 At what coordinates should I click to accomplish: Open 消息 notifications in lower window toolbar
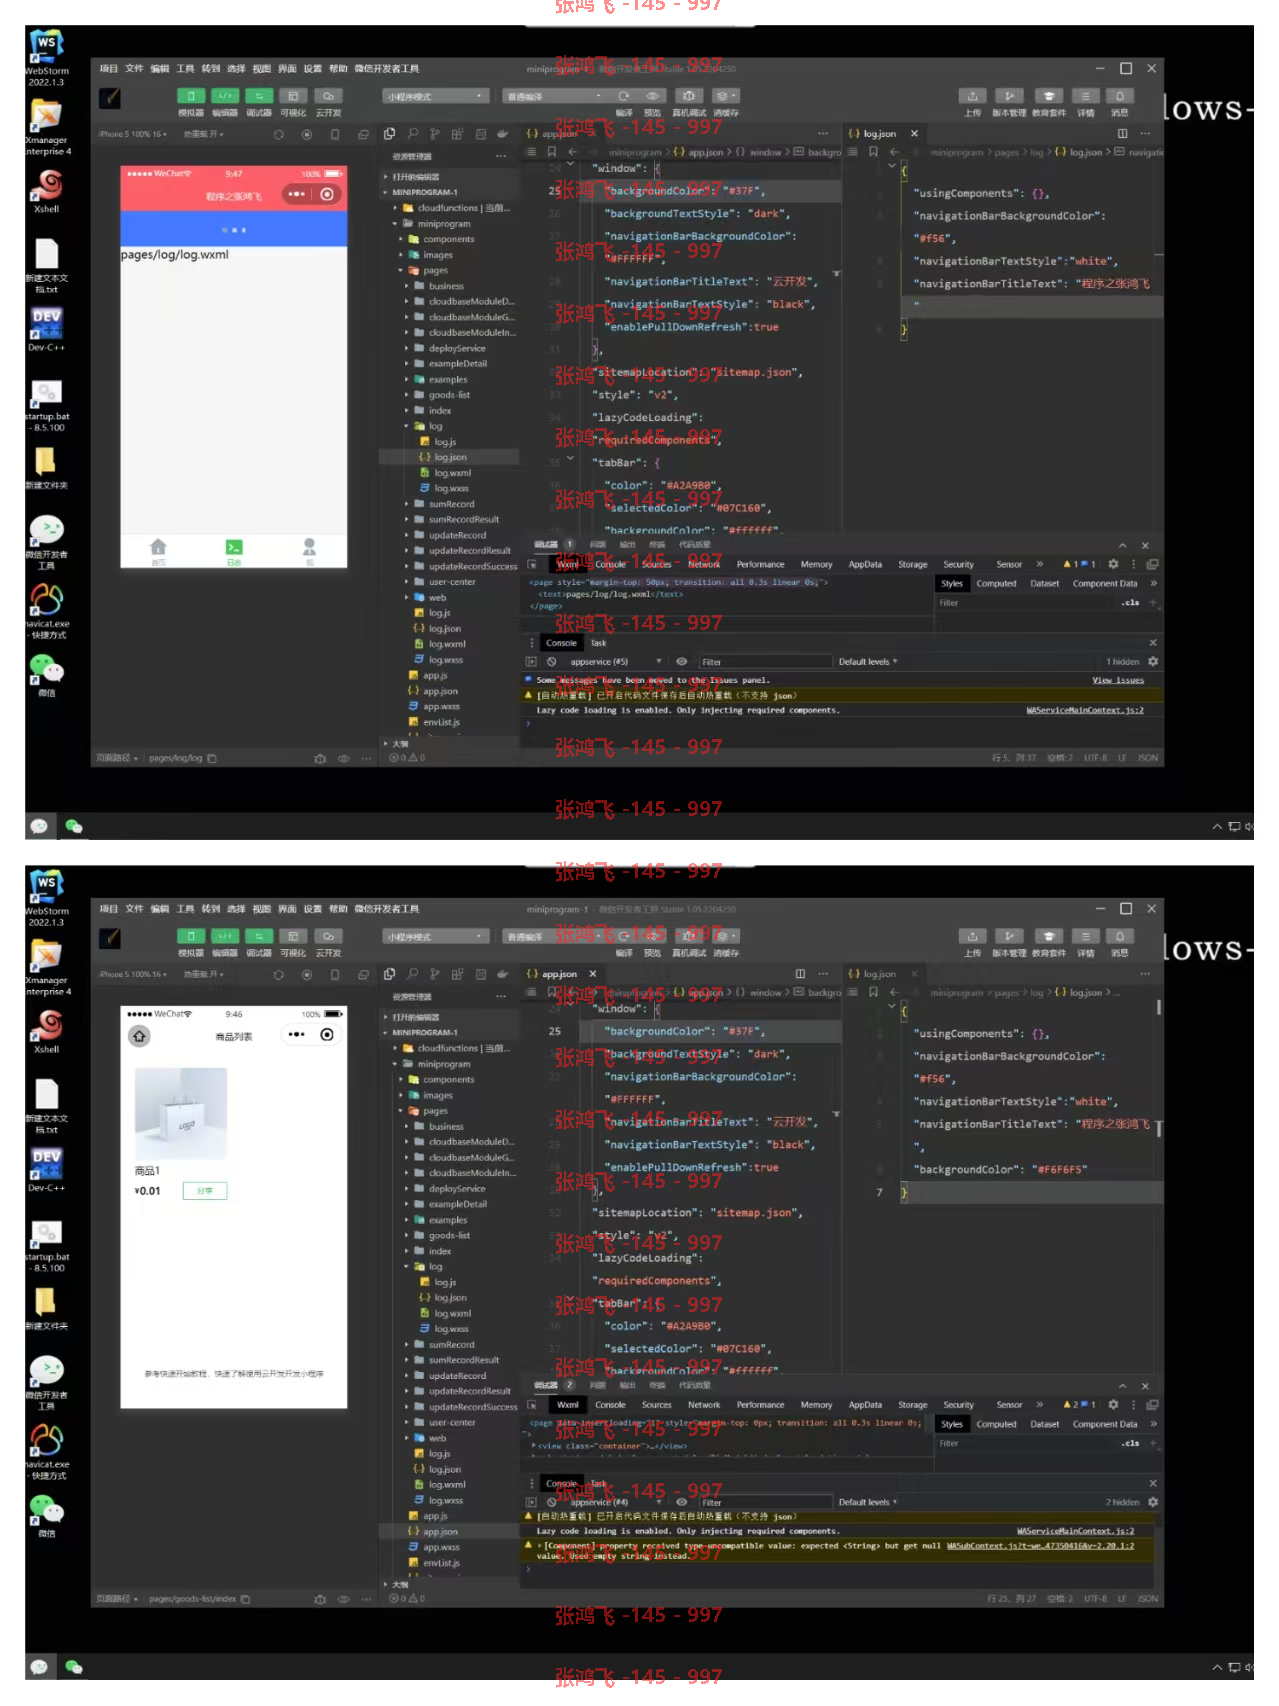pos(1120,936)
